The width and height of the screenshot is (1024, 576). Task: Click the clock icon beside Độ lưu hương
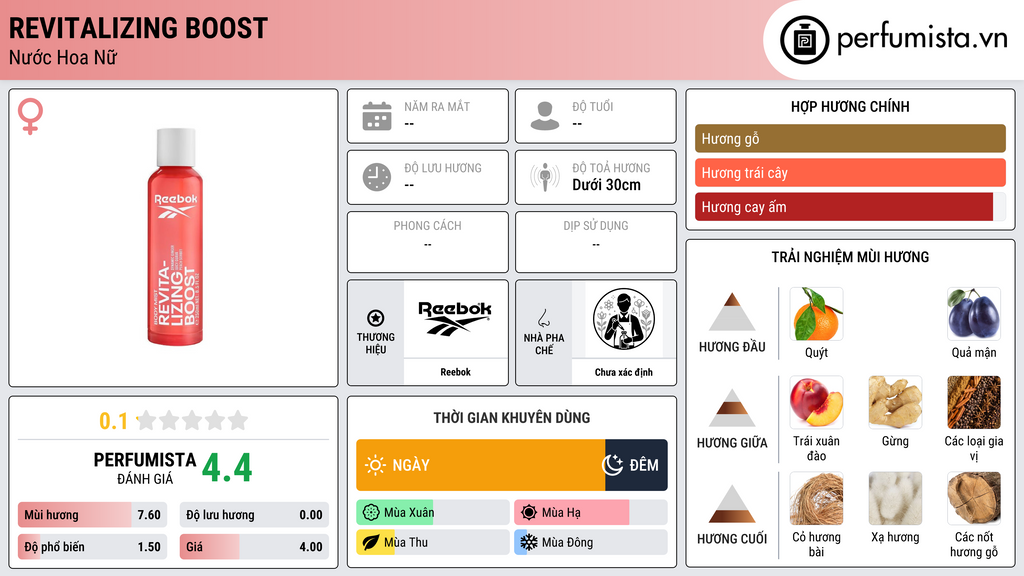[x=377, y=177]
